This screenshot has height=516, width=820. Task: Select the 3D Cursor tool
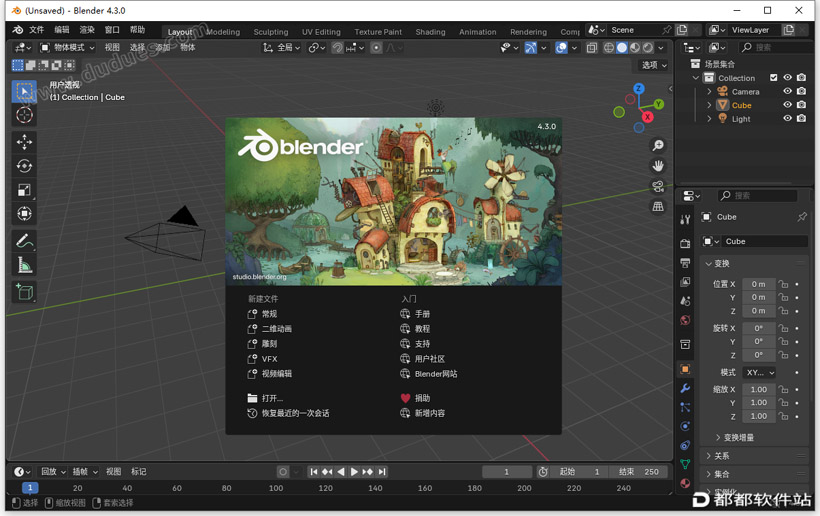point(24,115)
